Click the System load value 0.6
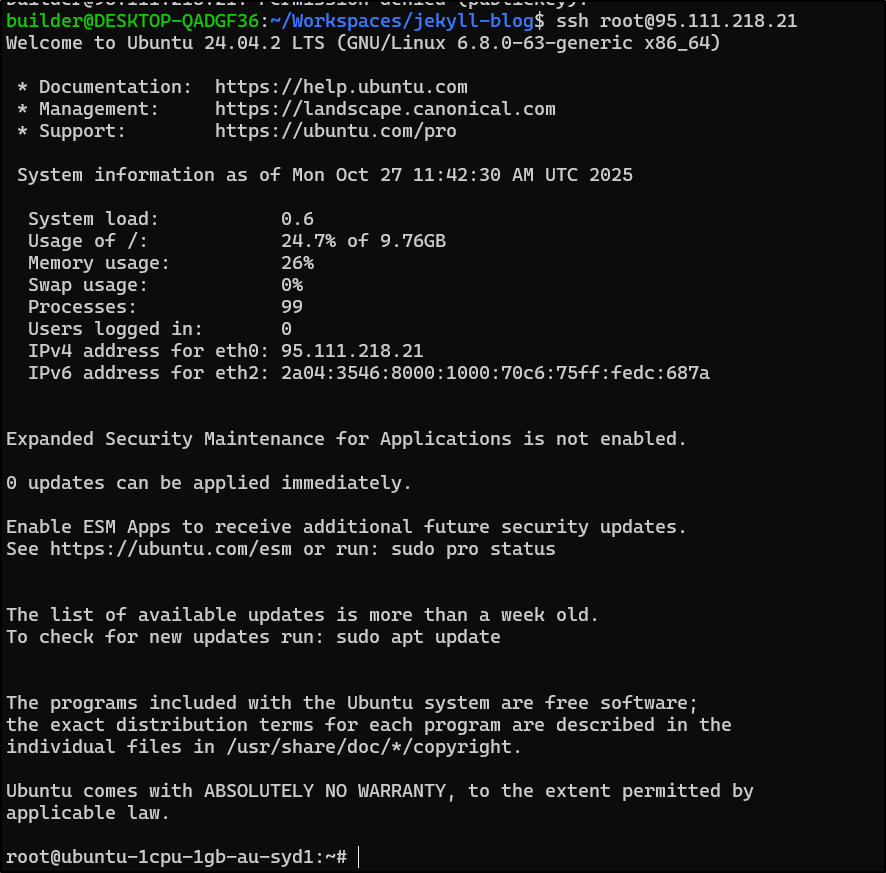The width and height of the screenshot is (886, 873). (x=297, y=219)
